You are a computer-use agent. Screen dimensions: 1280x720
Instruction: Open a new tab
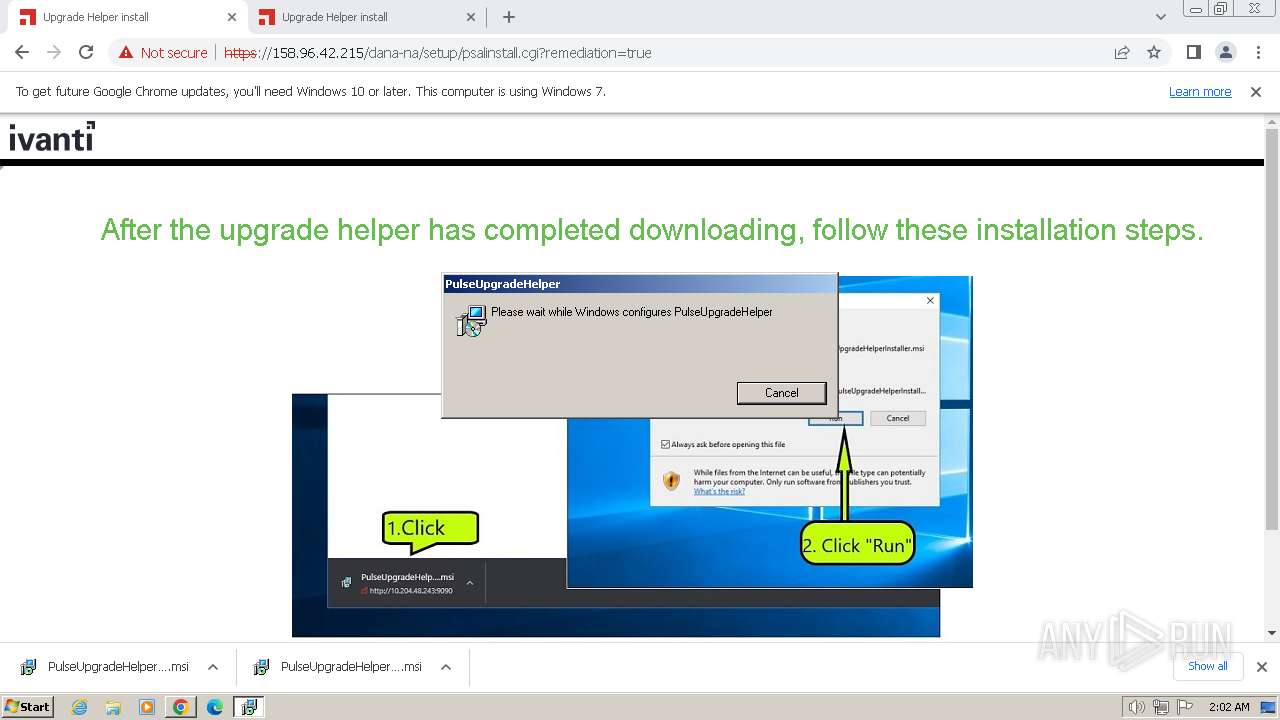(509, 17)
